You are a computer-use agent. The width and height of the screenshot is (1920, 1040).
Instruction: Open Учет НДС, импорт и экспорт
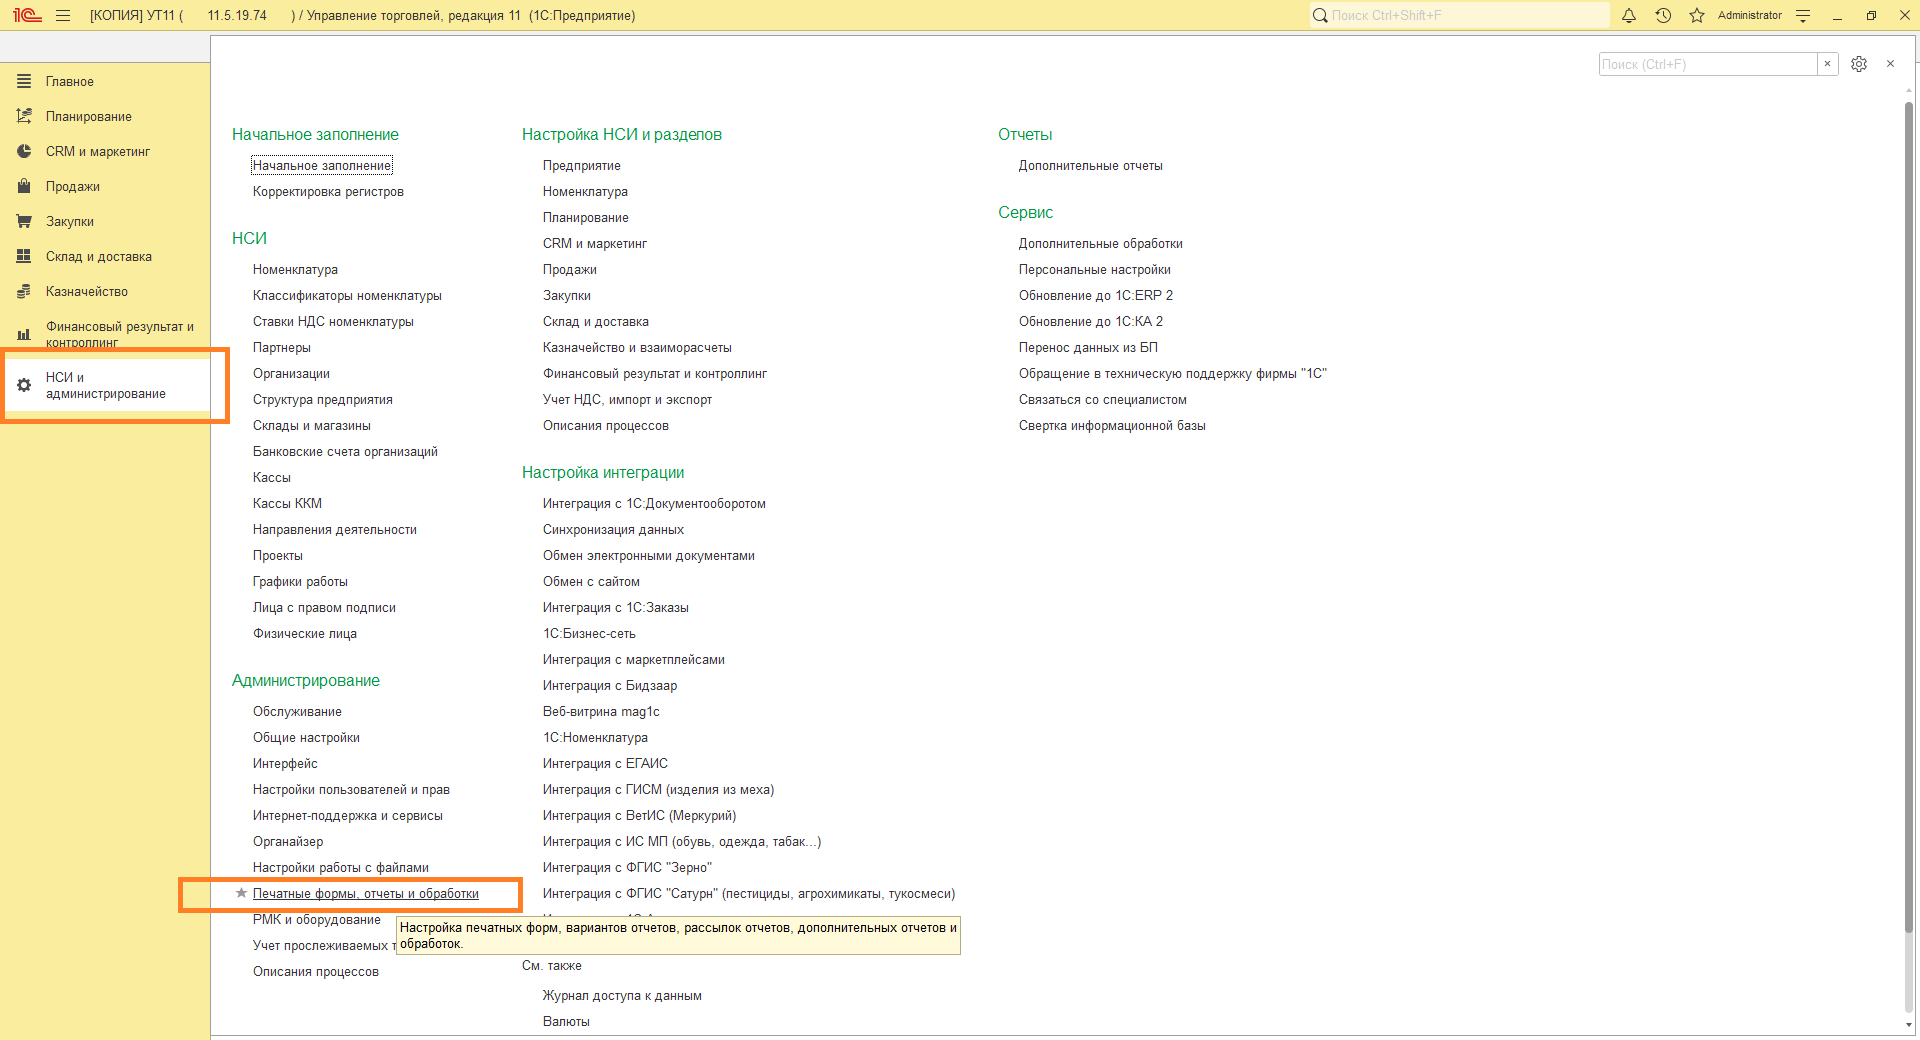pyautogui.click(x=627, y=399)
